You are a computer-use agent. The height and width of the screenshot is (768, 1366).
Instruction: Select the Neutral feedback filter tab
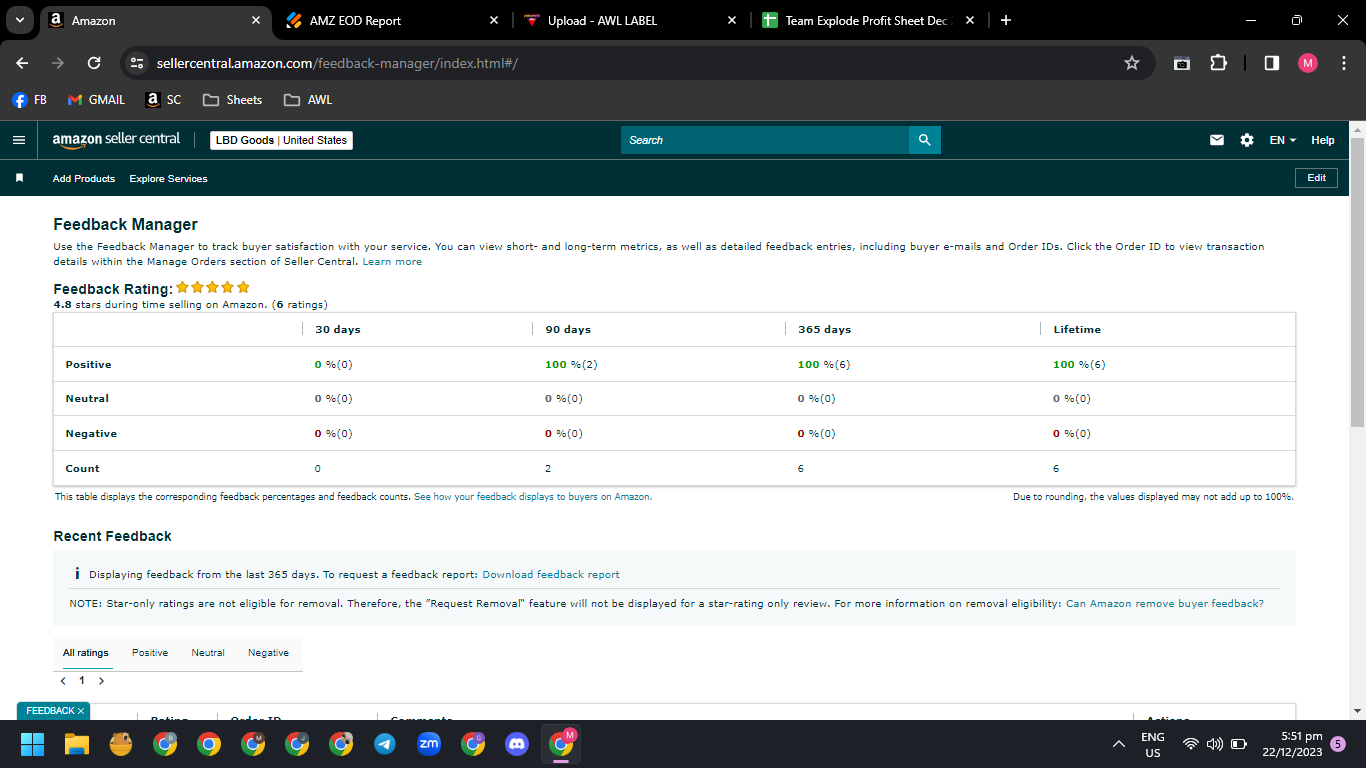click(x=208, y=653)
